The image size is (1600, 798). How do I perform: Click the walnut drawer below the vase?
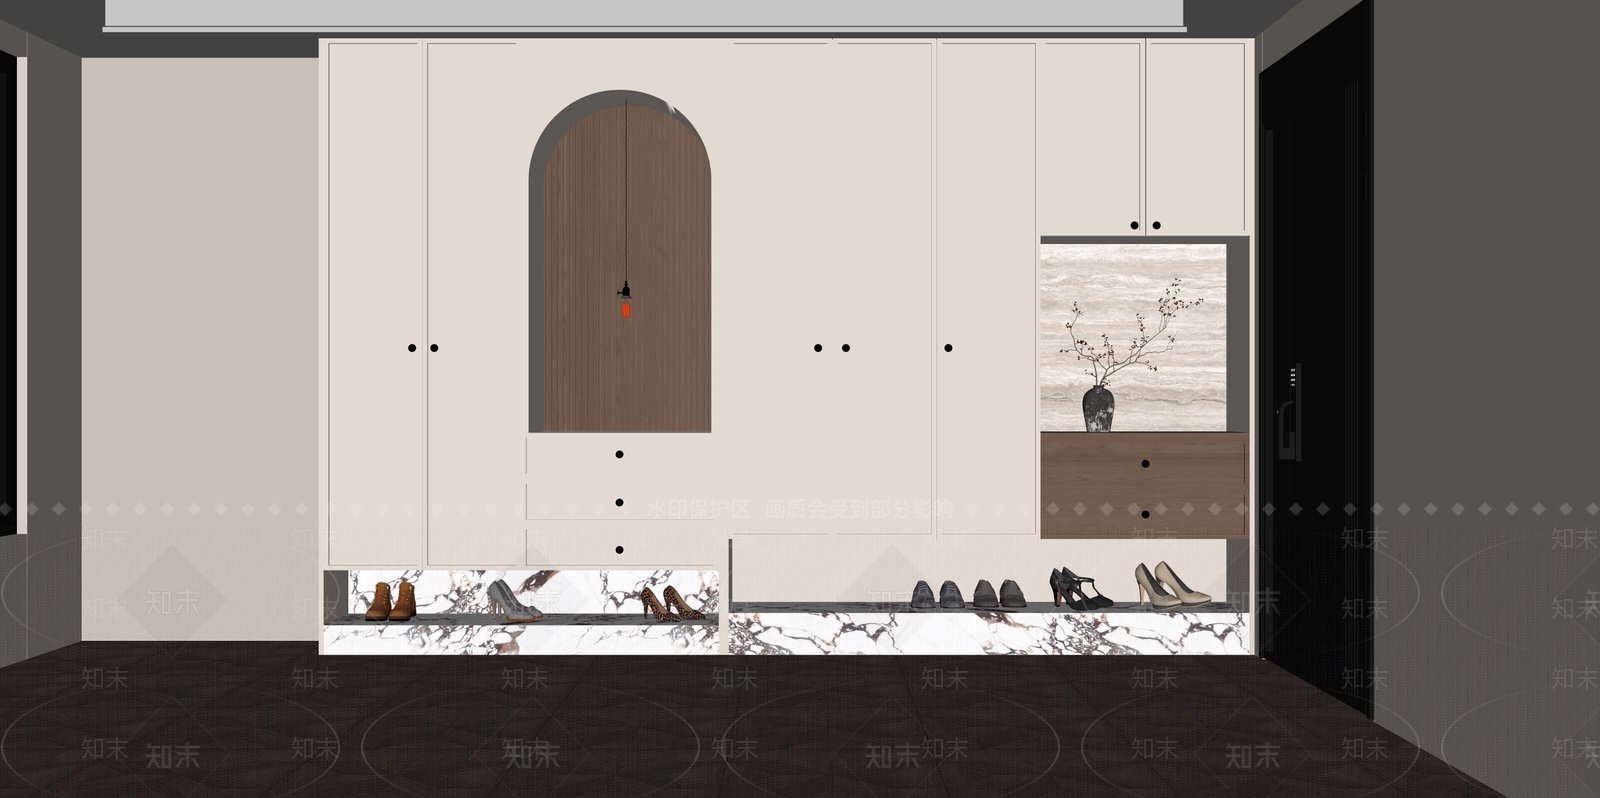(x=1145, y=485)
